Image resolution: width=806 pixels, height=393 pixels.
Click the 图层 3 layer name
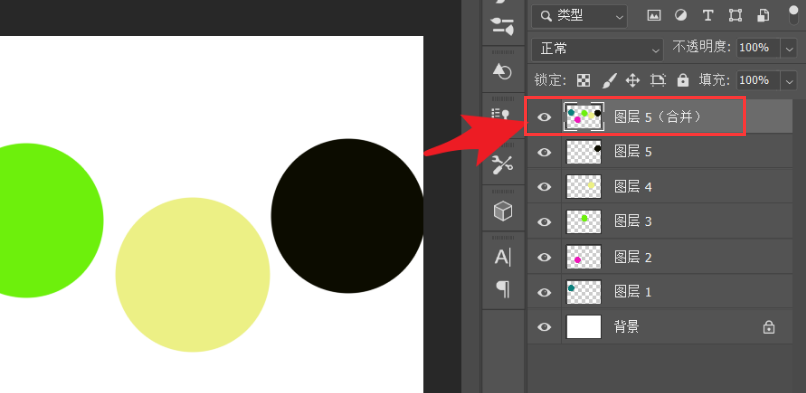[633, 222]
